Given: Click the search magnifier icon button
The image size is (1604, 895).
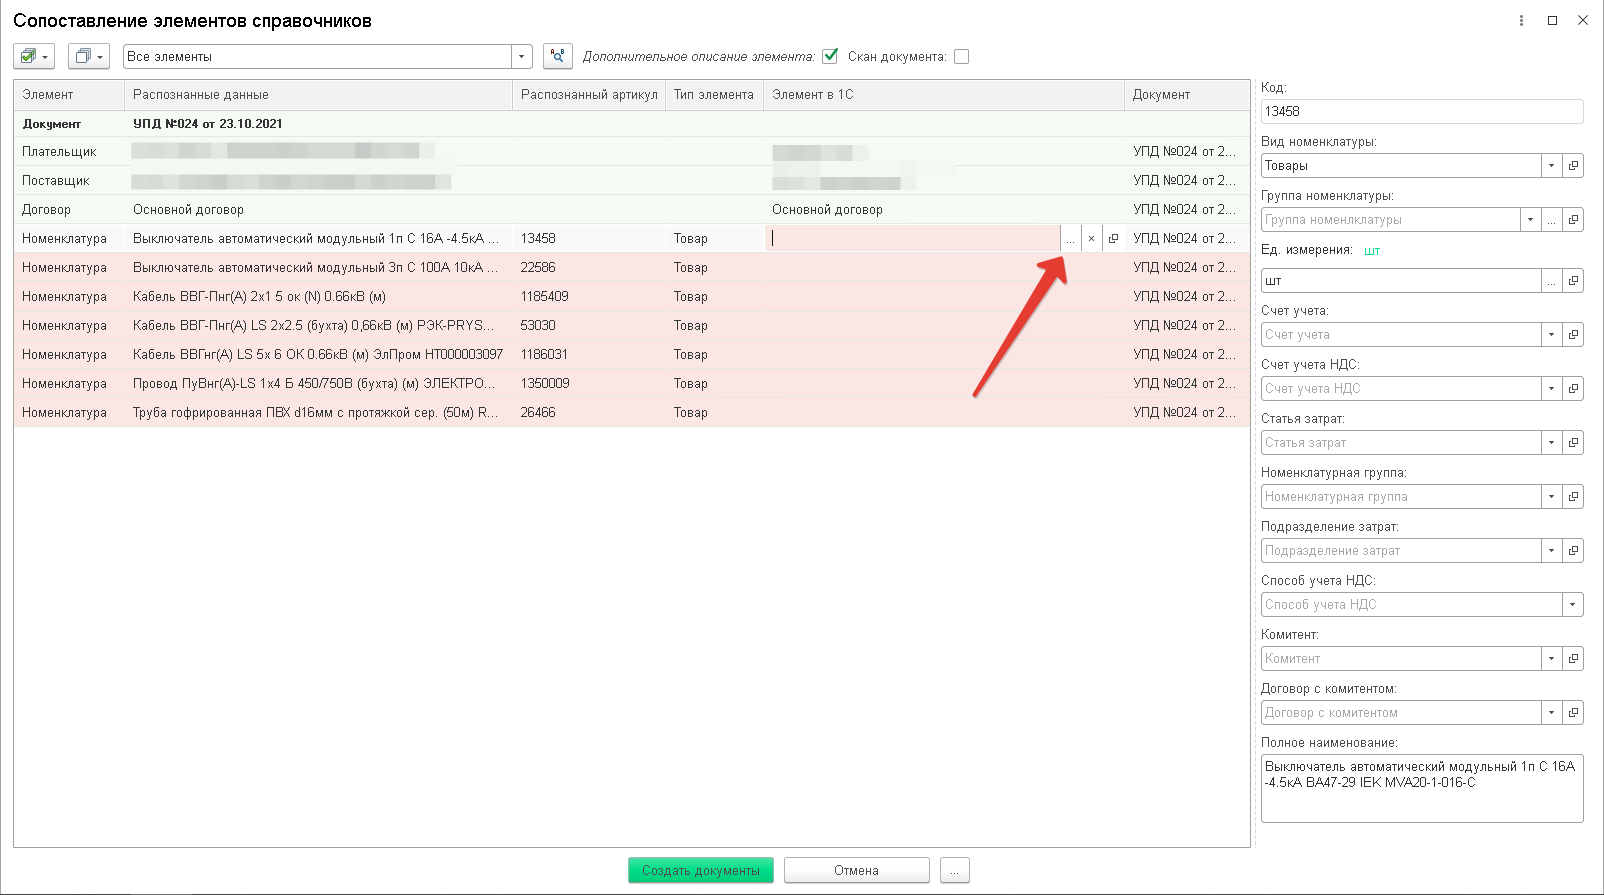Looking at the screenshot, I should tap(558, 57).
